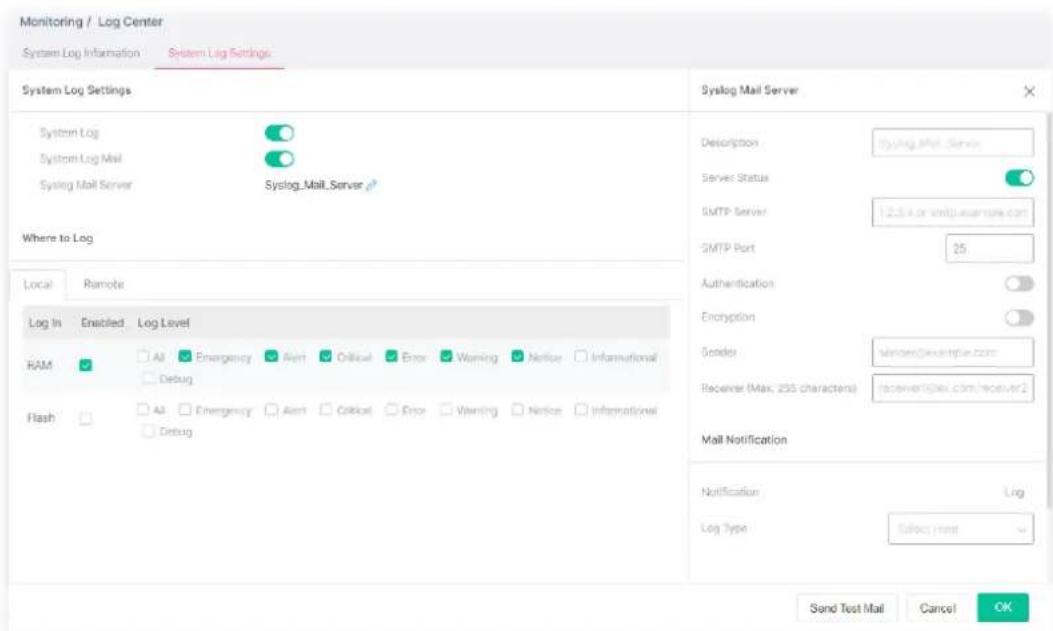Check Flash Emergency log level
Screen dimensions: 1053x631
click(x=185, y=409)
